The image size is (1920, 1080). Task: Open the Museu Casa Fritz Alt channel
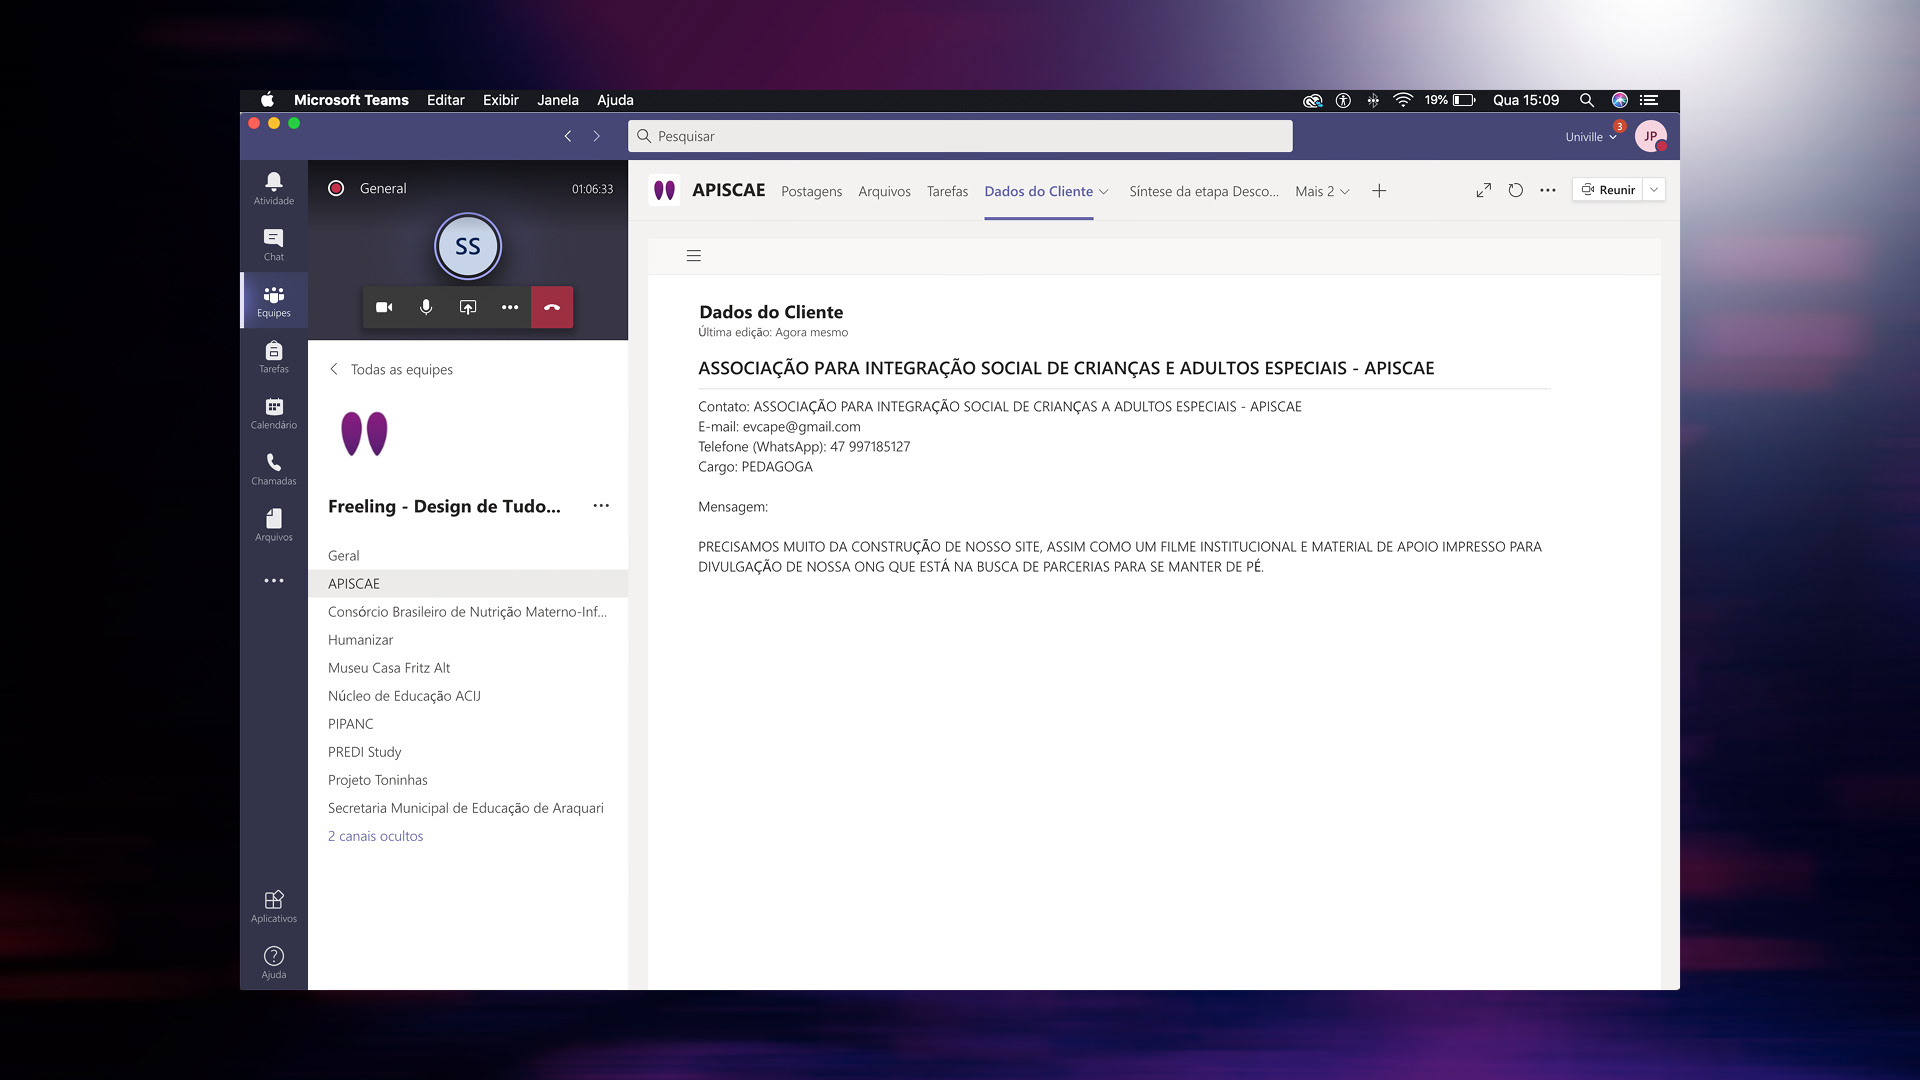pos(468,668)
